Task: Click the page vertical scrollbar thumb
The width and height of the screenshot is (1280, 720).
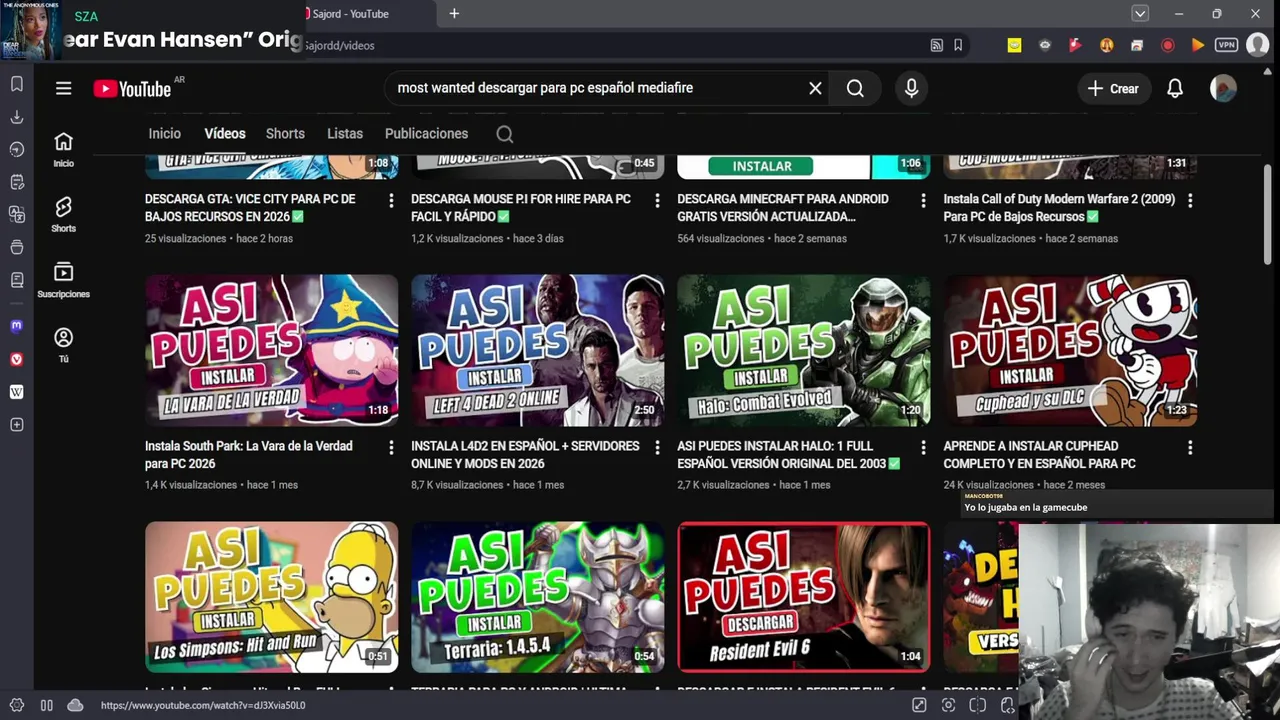Action: [1268, 215]
